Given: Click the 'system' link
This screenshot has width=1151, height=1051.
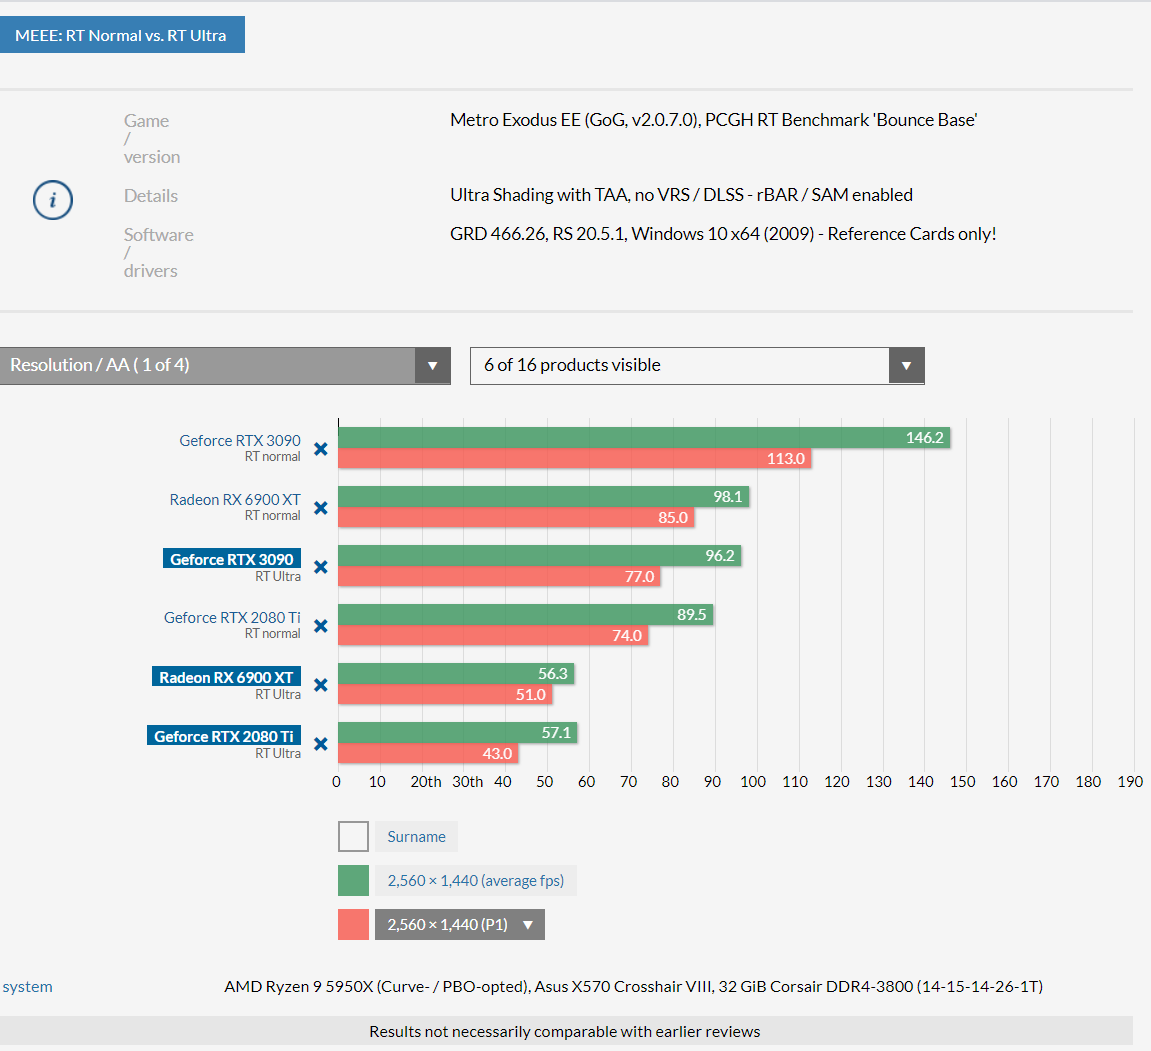Looking at the screenshot, I should click(27, 986).
